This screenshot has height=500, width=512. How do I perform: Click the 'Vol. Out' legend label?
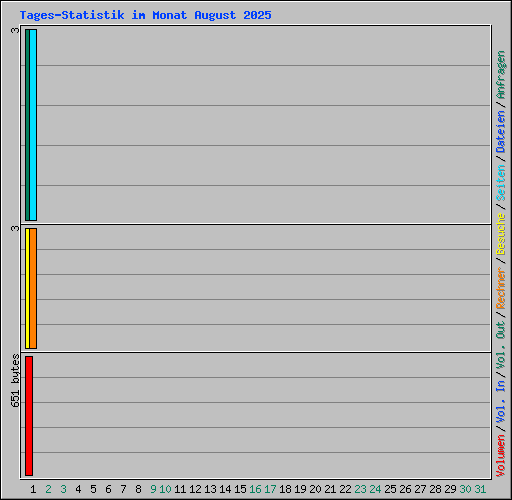(500, 344)
